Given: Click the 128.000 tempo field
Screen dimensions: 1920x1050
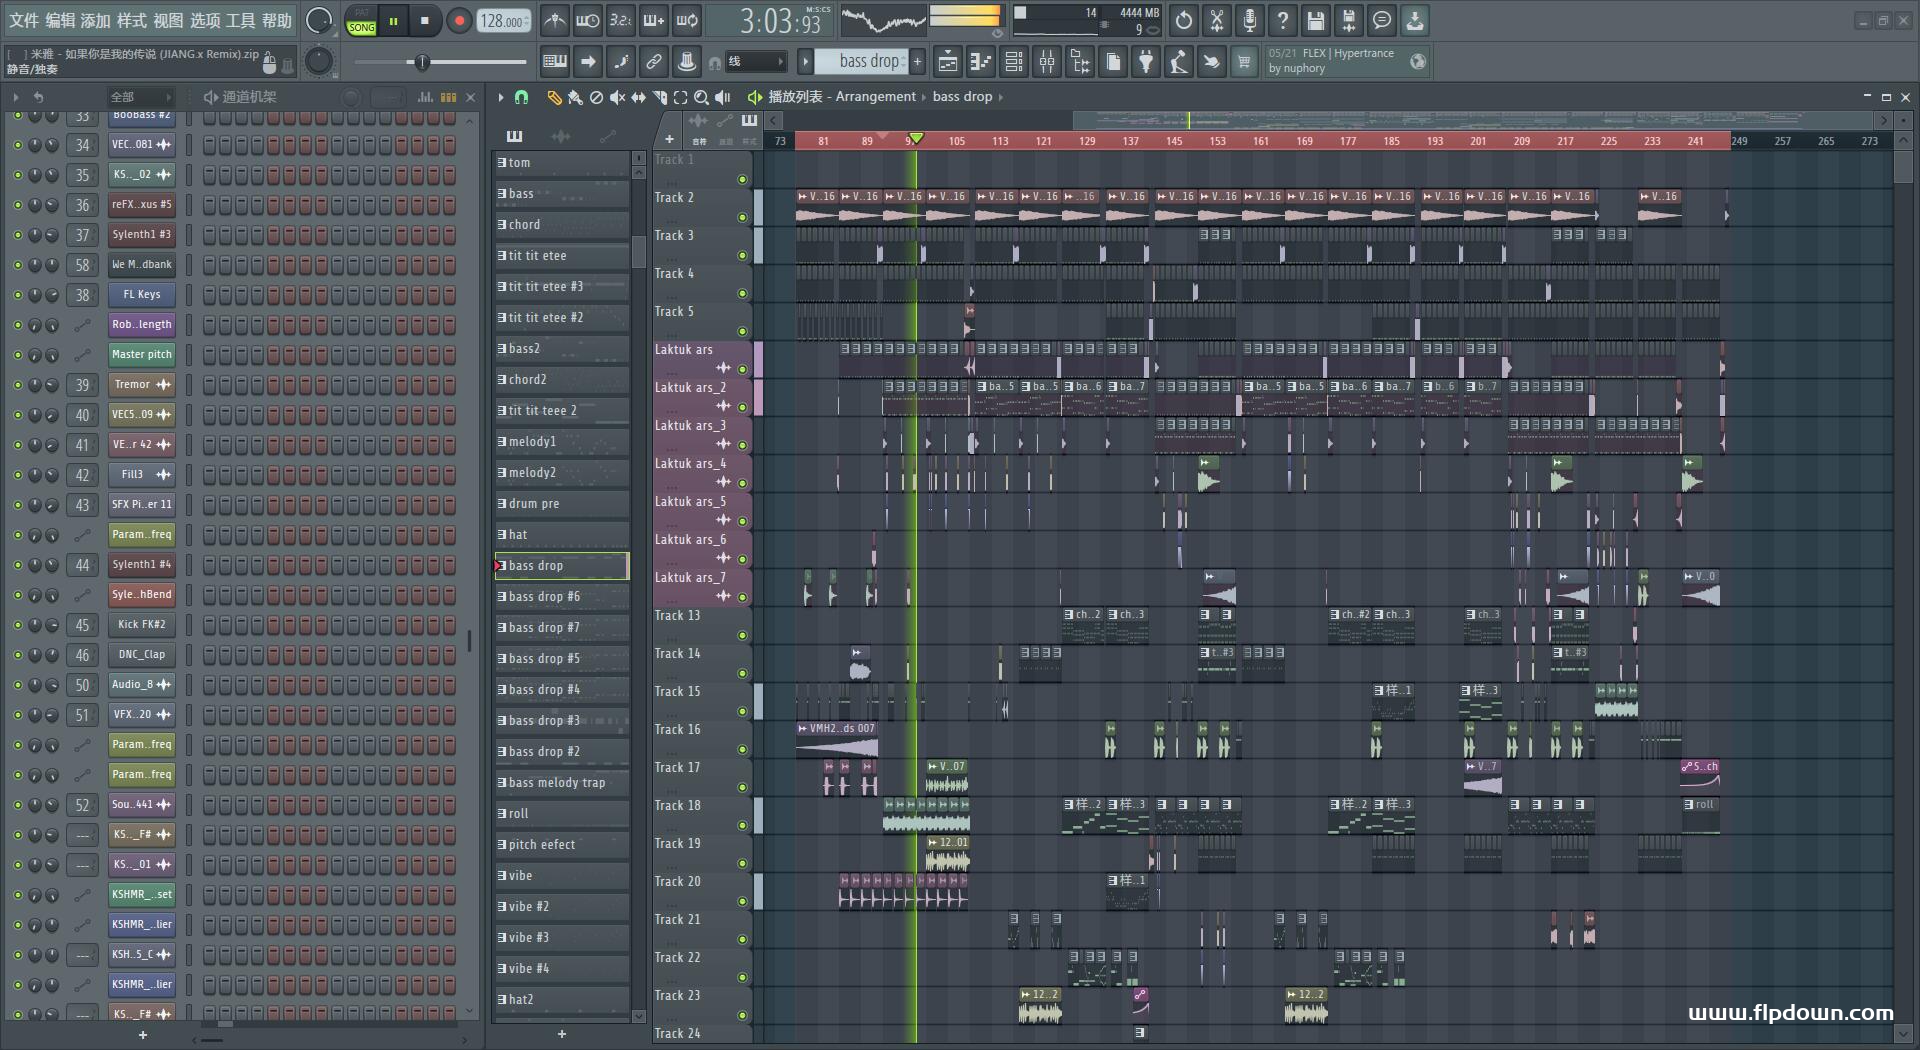Looking at the screenshot, I should 504,21.
